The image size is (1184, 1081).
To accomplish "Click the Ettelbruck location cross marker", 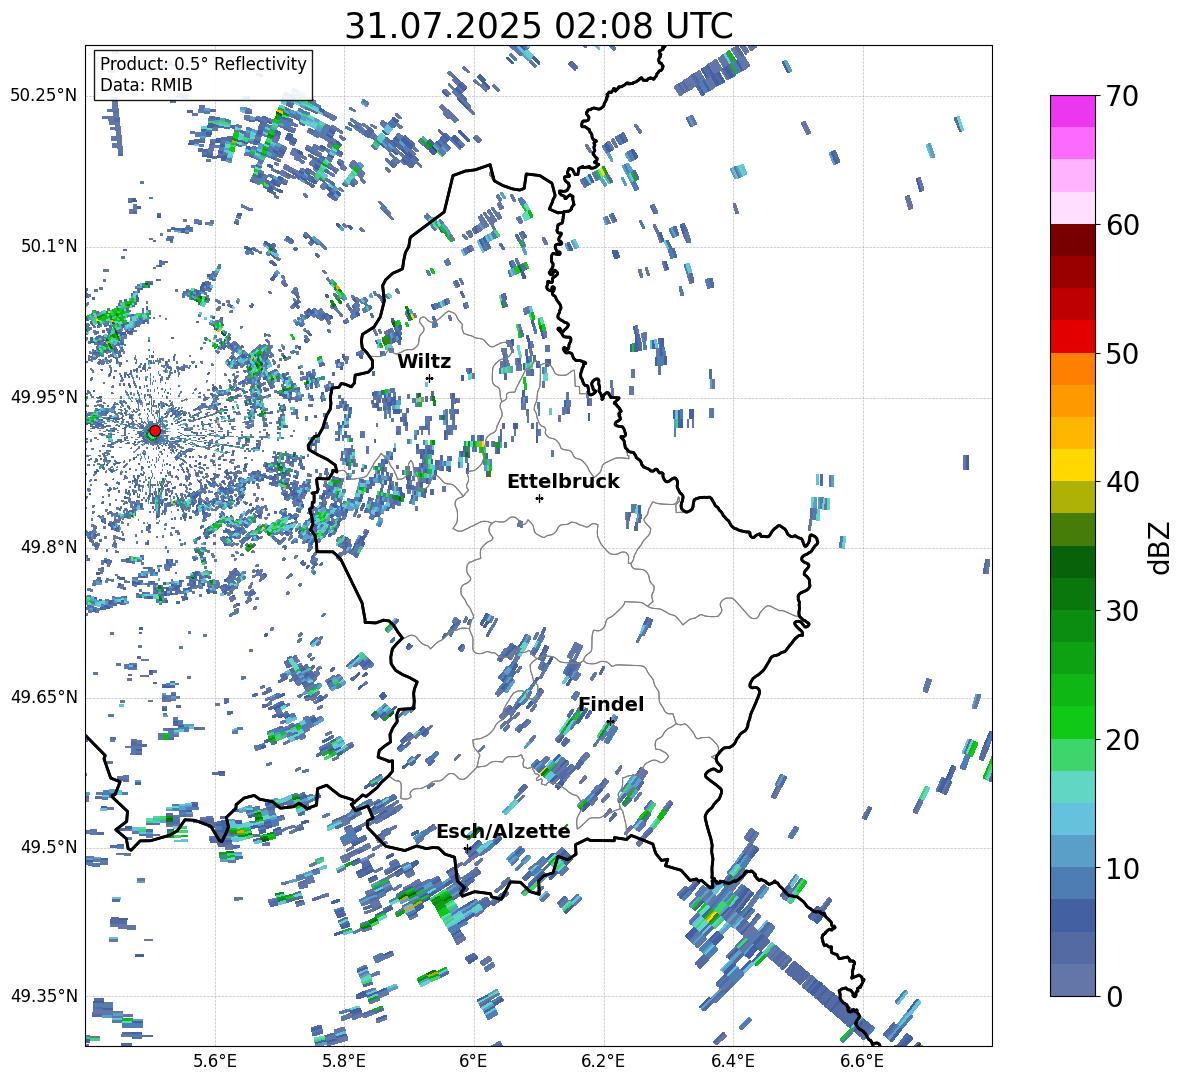I will (x=539, y=498).
